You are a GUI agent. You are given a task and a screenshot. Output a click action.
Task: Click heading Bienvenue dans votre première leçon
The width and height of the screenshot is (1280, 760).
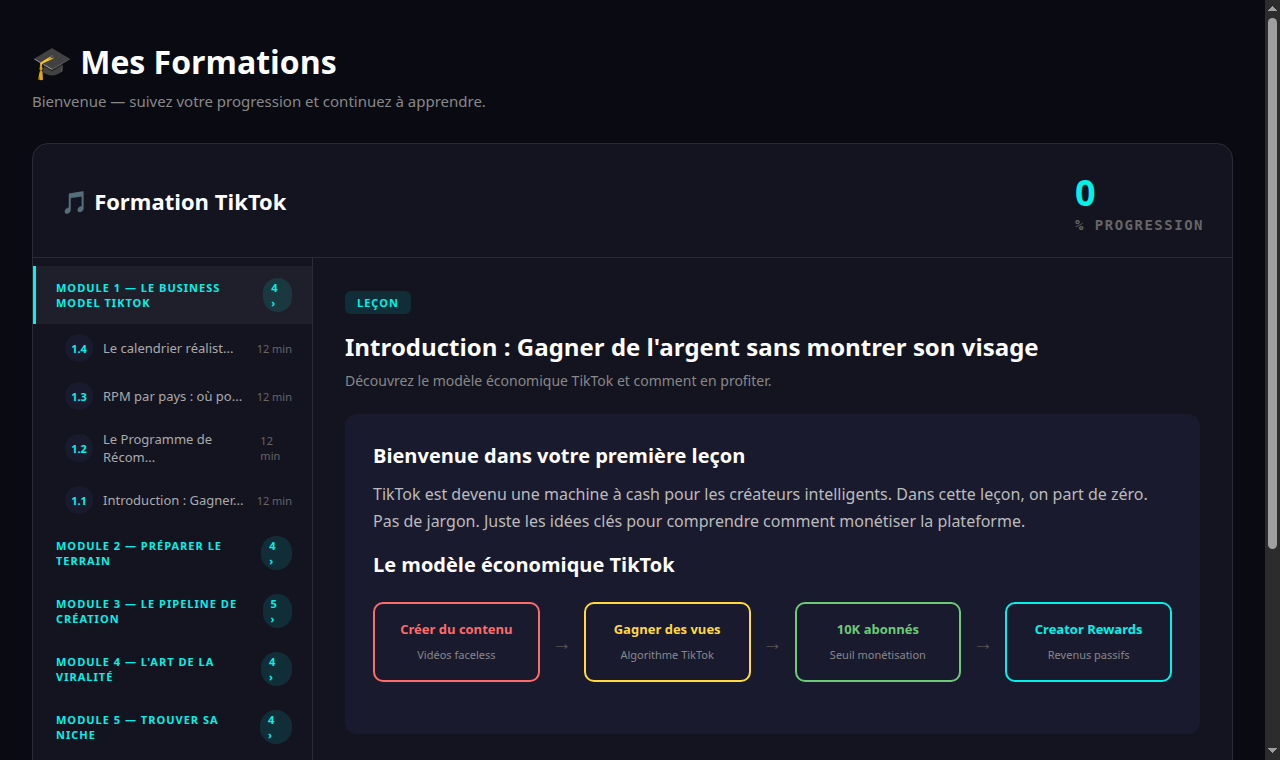pyautogui.click(x=559, y=456)
